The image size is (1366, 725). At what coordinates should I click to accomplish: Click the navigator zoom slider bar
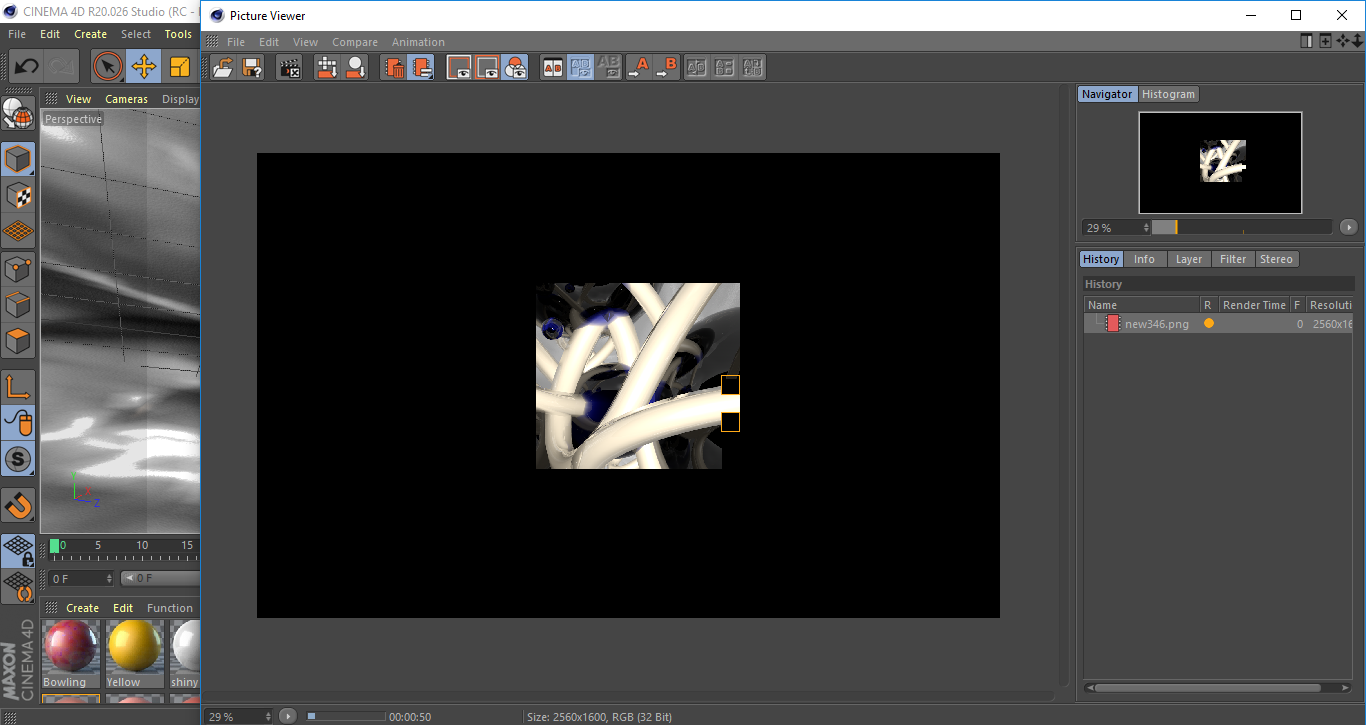click(1241, 227)
